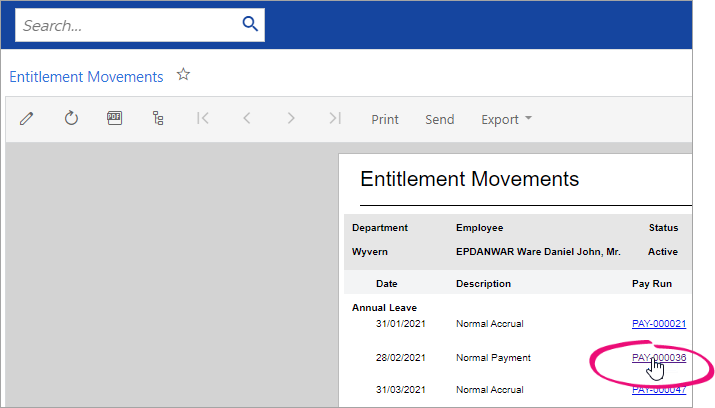Click the magnifier search icon
Viewport: 715px width, 408px height.
pos(250,24)
